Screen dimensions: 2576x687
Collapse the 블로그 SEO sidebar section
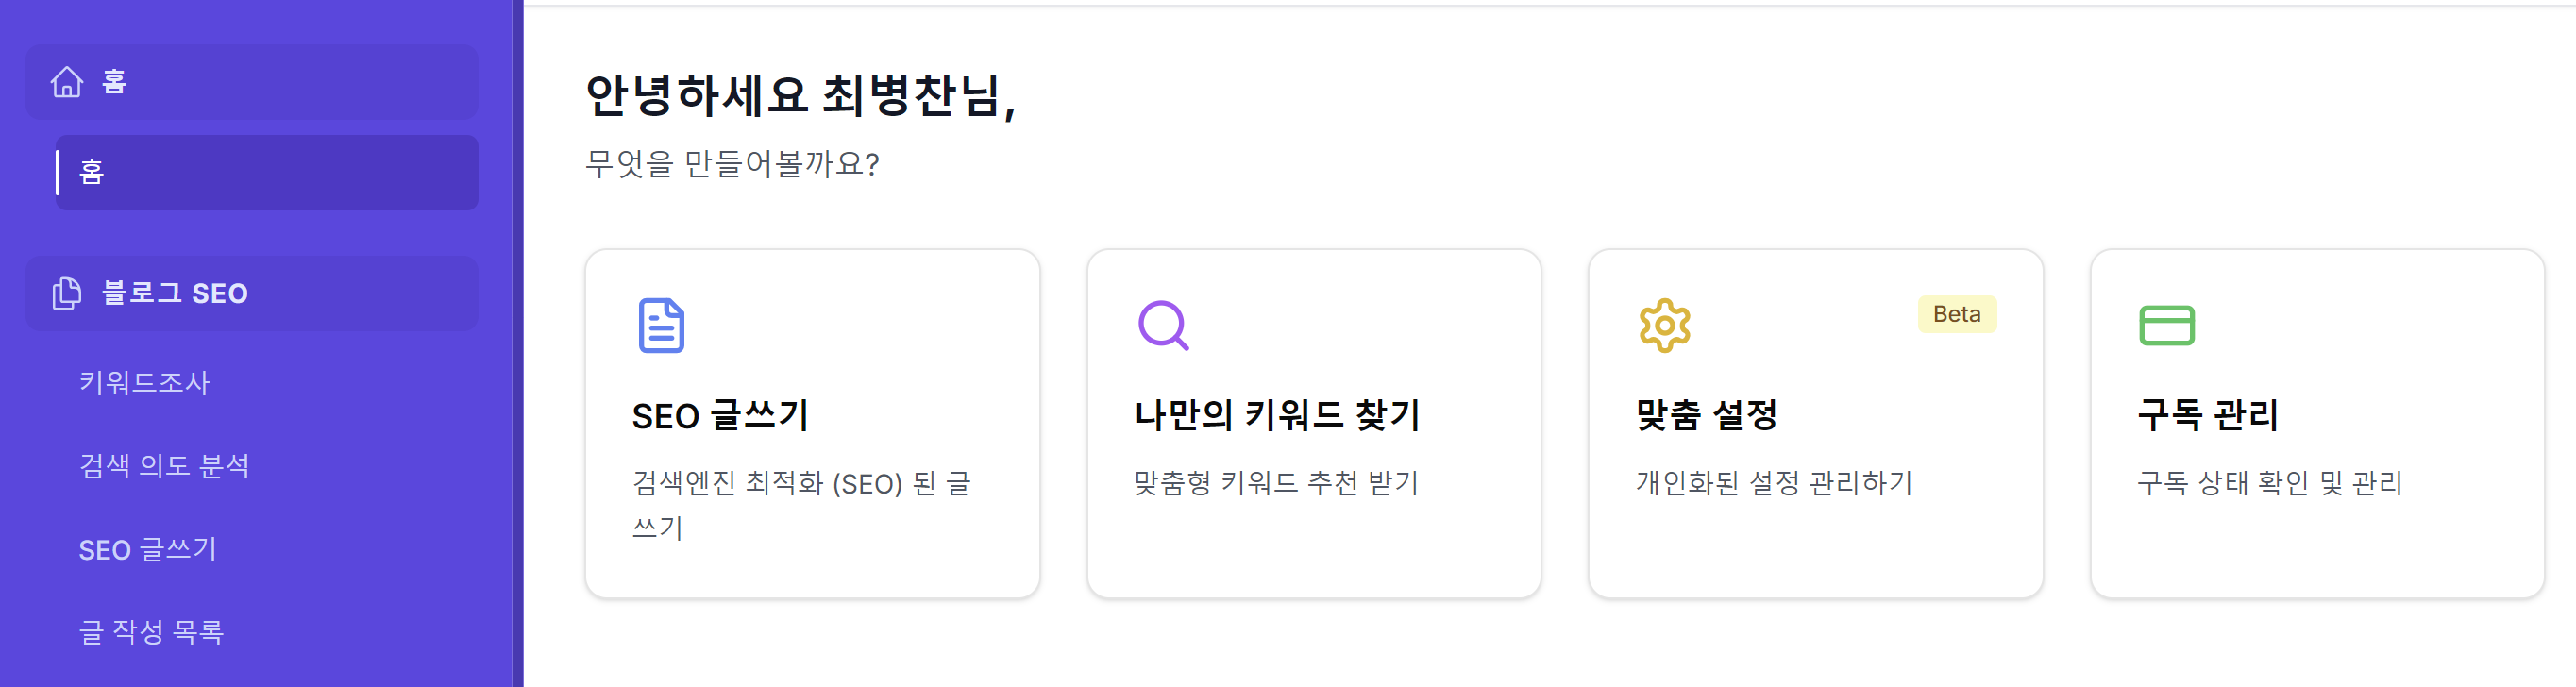[251, 293]
